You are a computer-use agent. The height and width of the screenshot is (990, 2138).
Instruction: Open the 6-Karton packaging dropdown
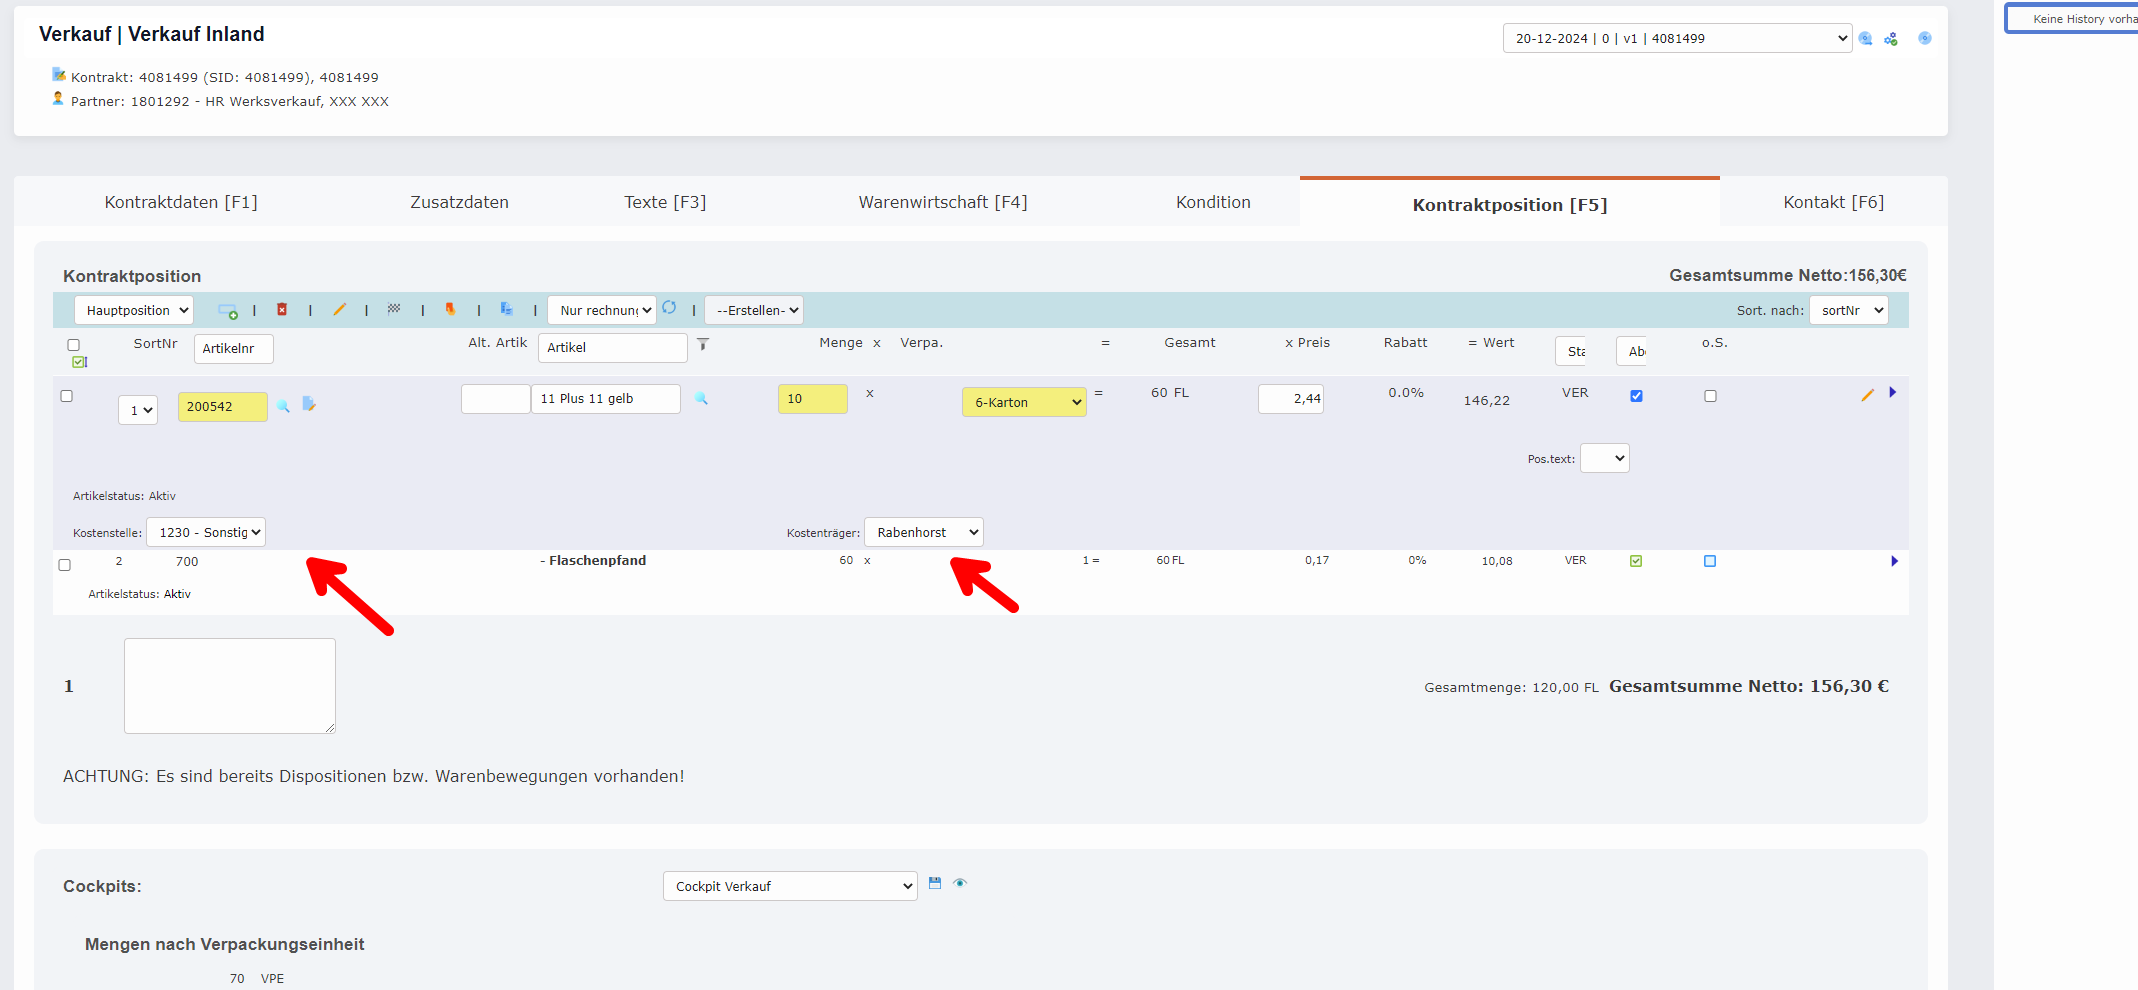tap(1024, 402)
